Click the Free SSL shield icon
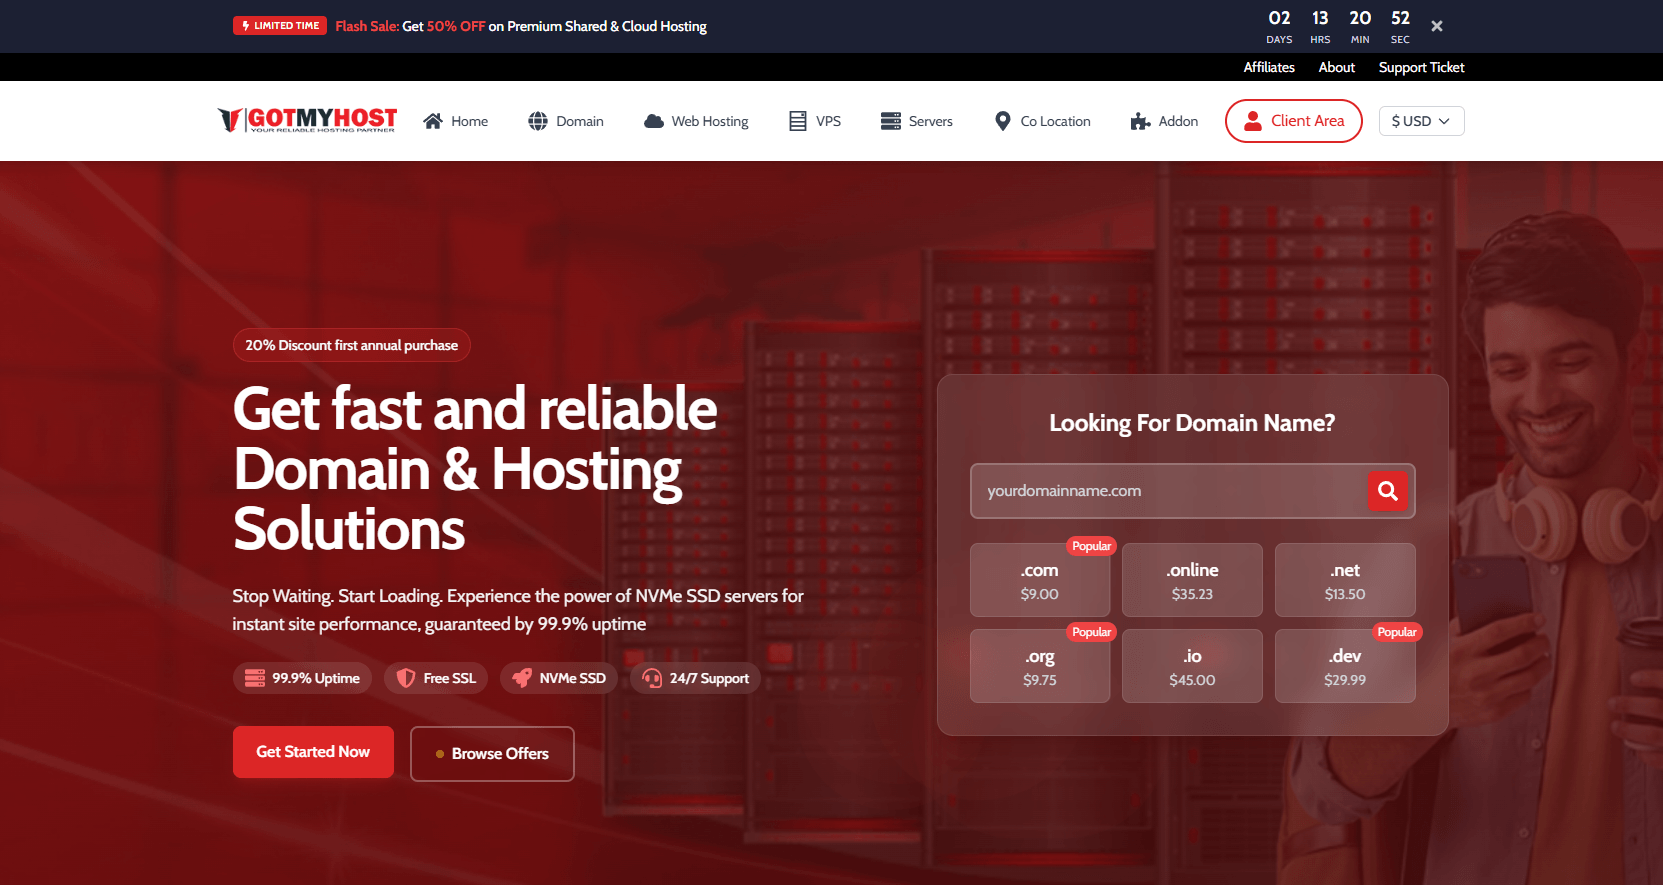 (x=406, y=678)
